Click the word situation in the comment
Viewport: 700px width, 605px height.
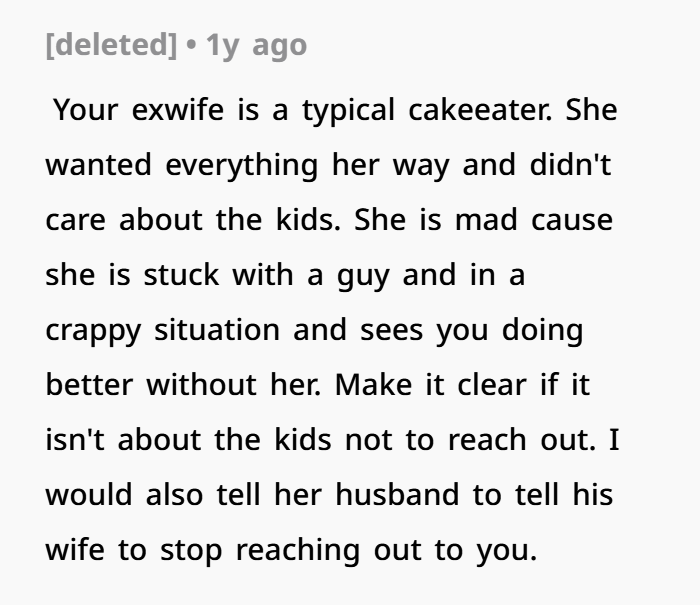click(x=217, y=330)
